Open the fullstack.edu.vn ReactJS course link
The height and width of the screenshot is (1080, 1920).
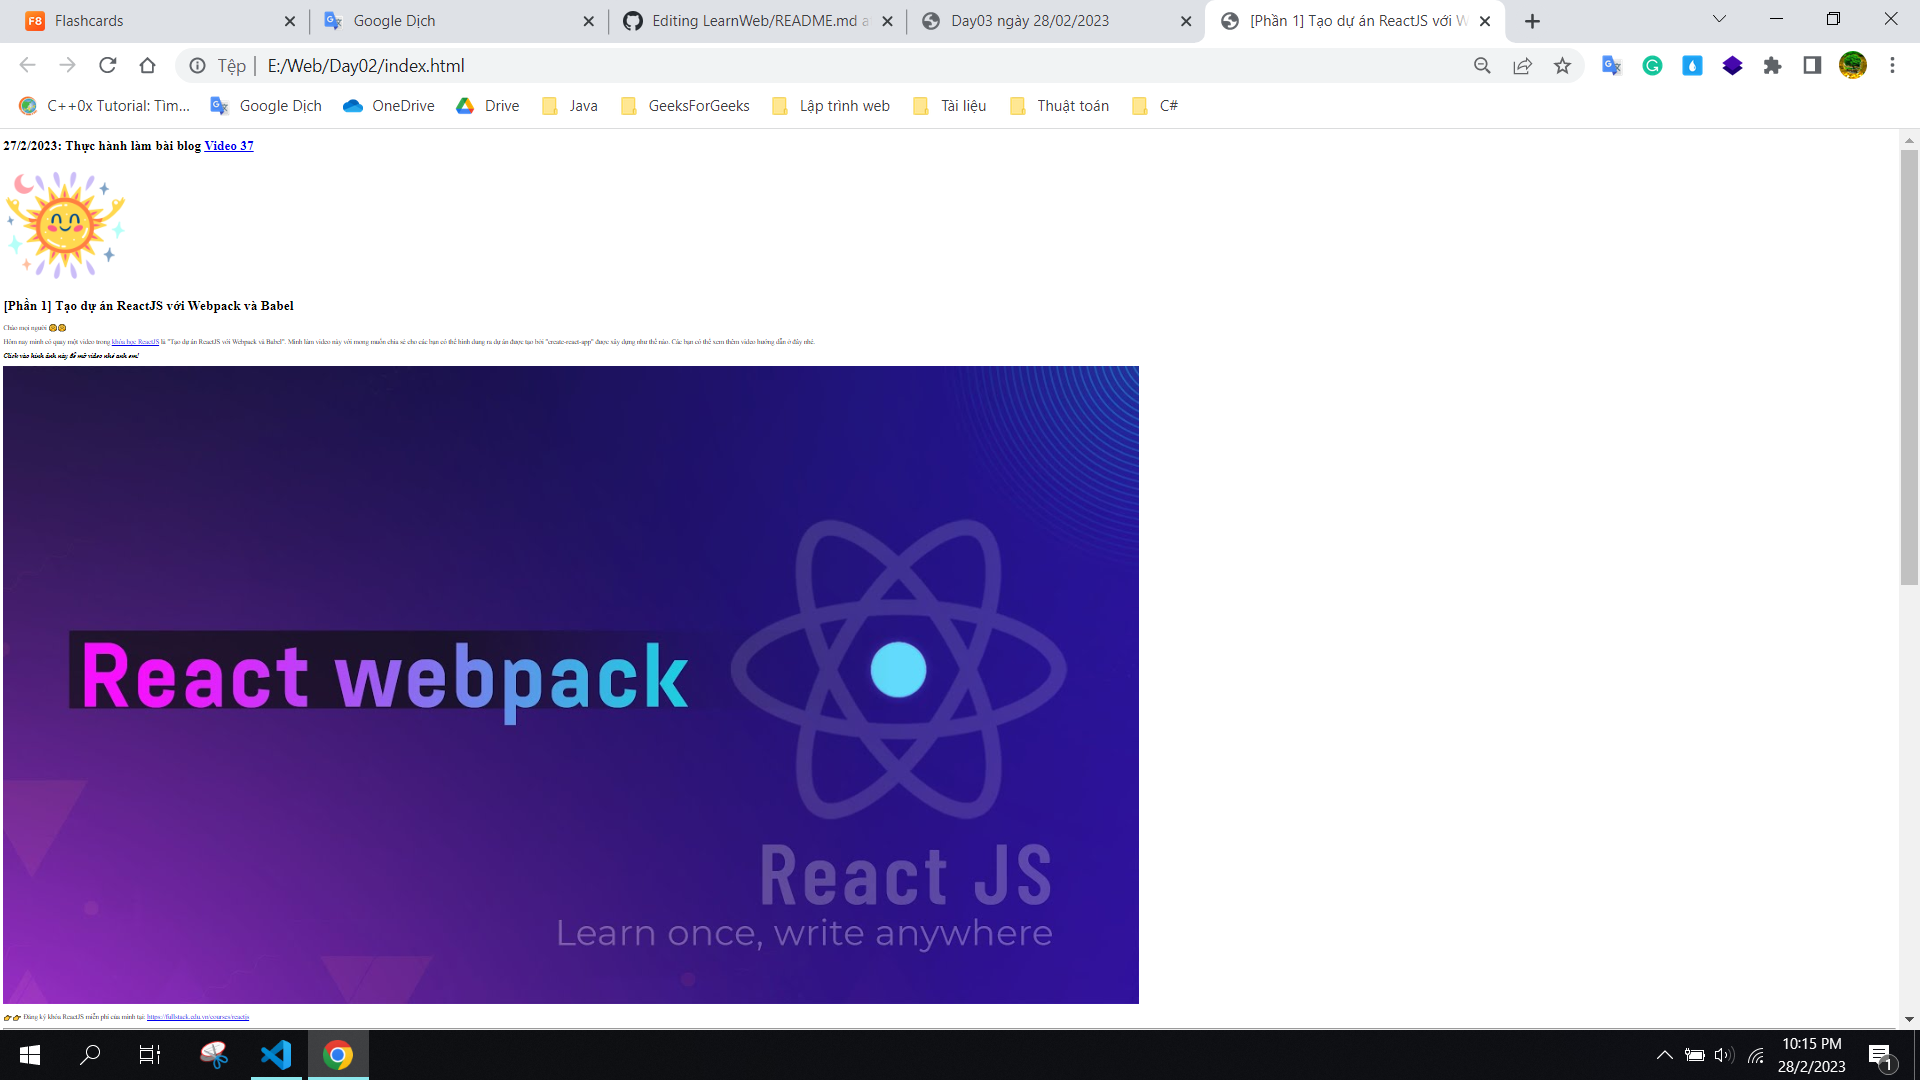[198, 1016]
